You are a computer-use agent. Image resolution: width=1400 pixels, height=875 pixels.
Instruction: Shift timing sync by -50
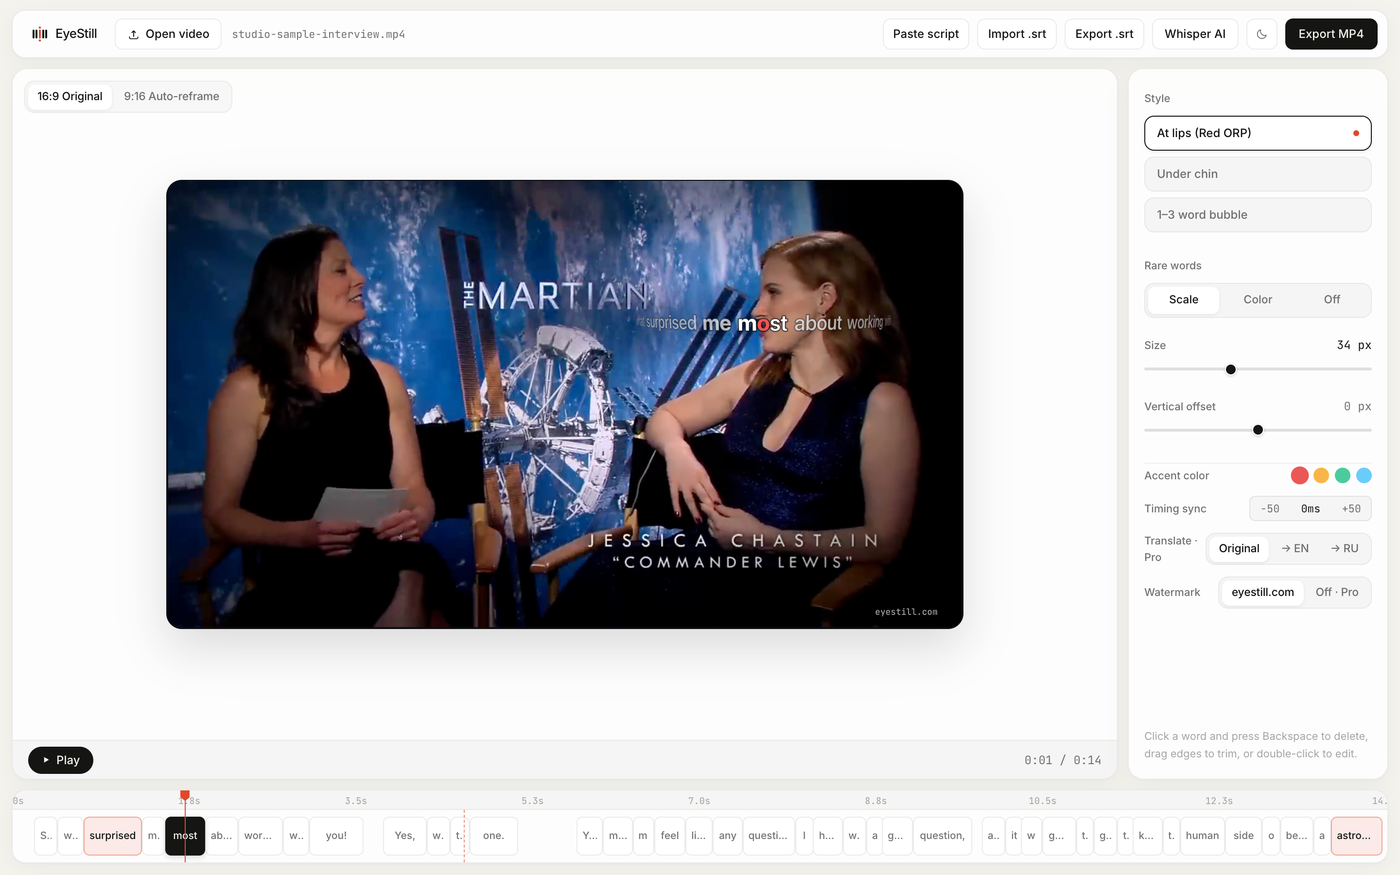point(1270,509)
